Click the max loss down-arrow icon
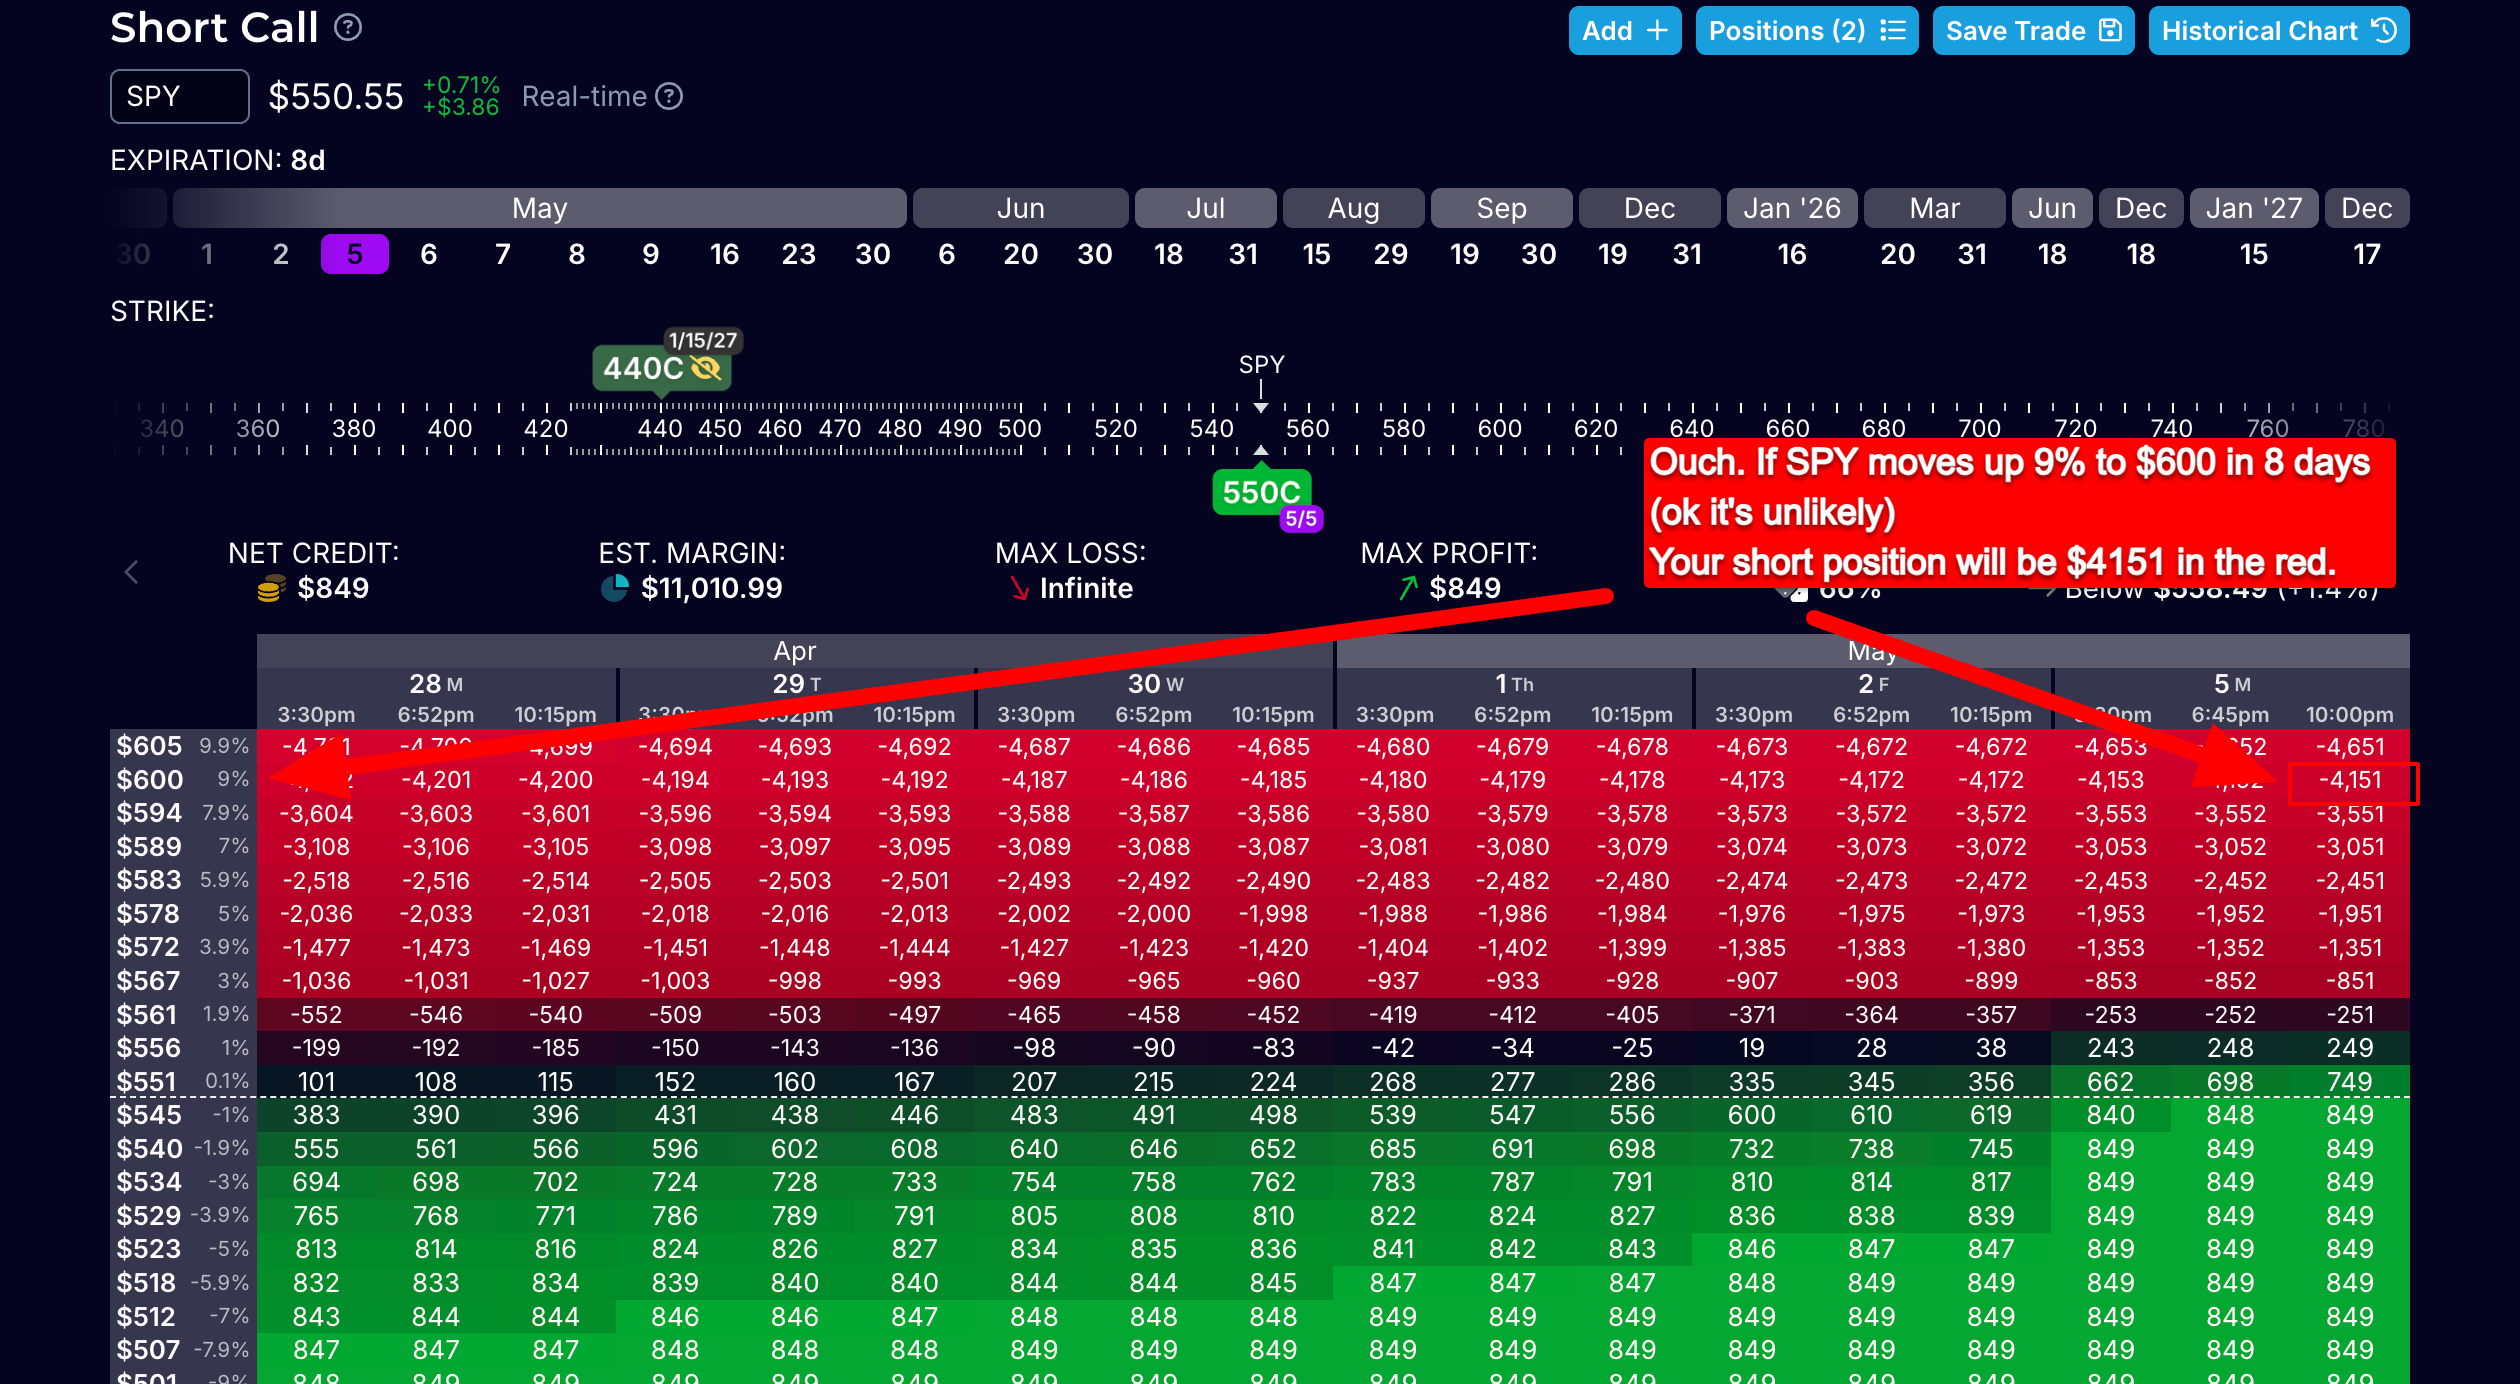2520x1384 pixels. tap(1019, 589)
